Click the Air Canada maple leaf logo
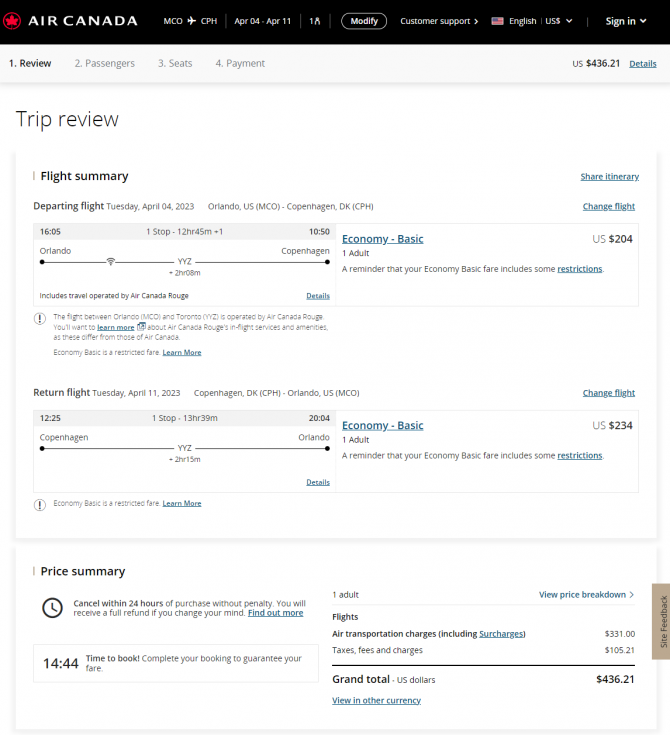 (x=12, y=21)
